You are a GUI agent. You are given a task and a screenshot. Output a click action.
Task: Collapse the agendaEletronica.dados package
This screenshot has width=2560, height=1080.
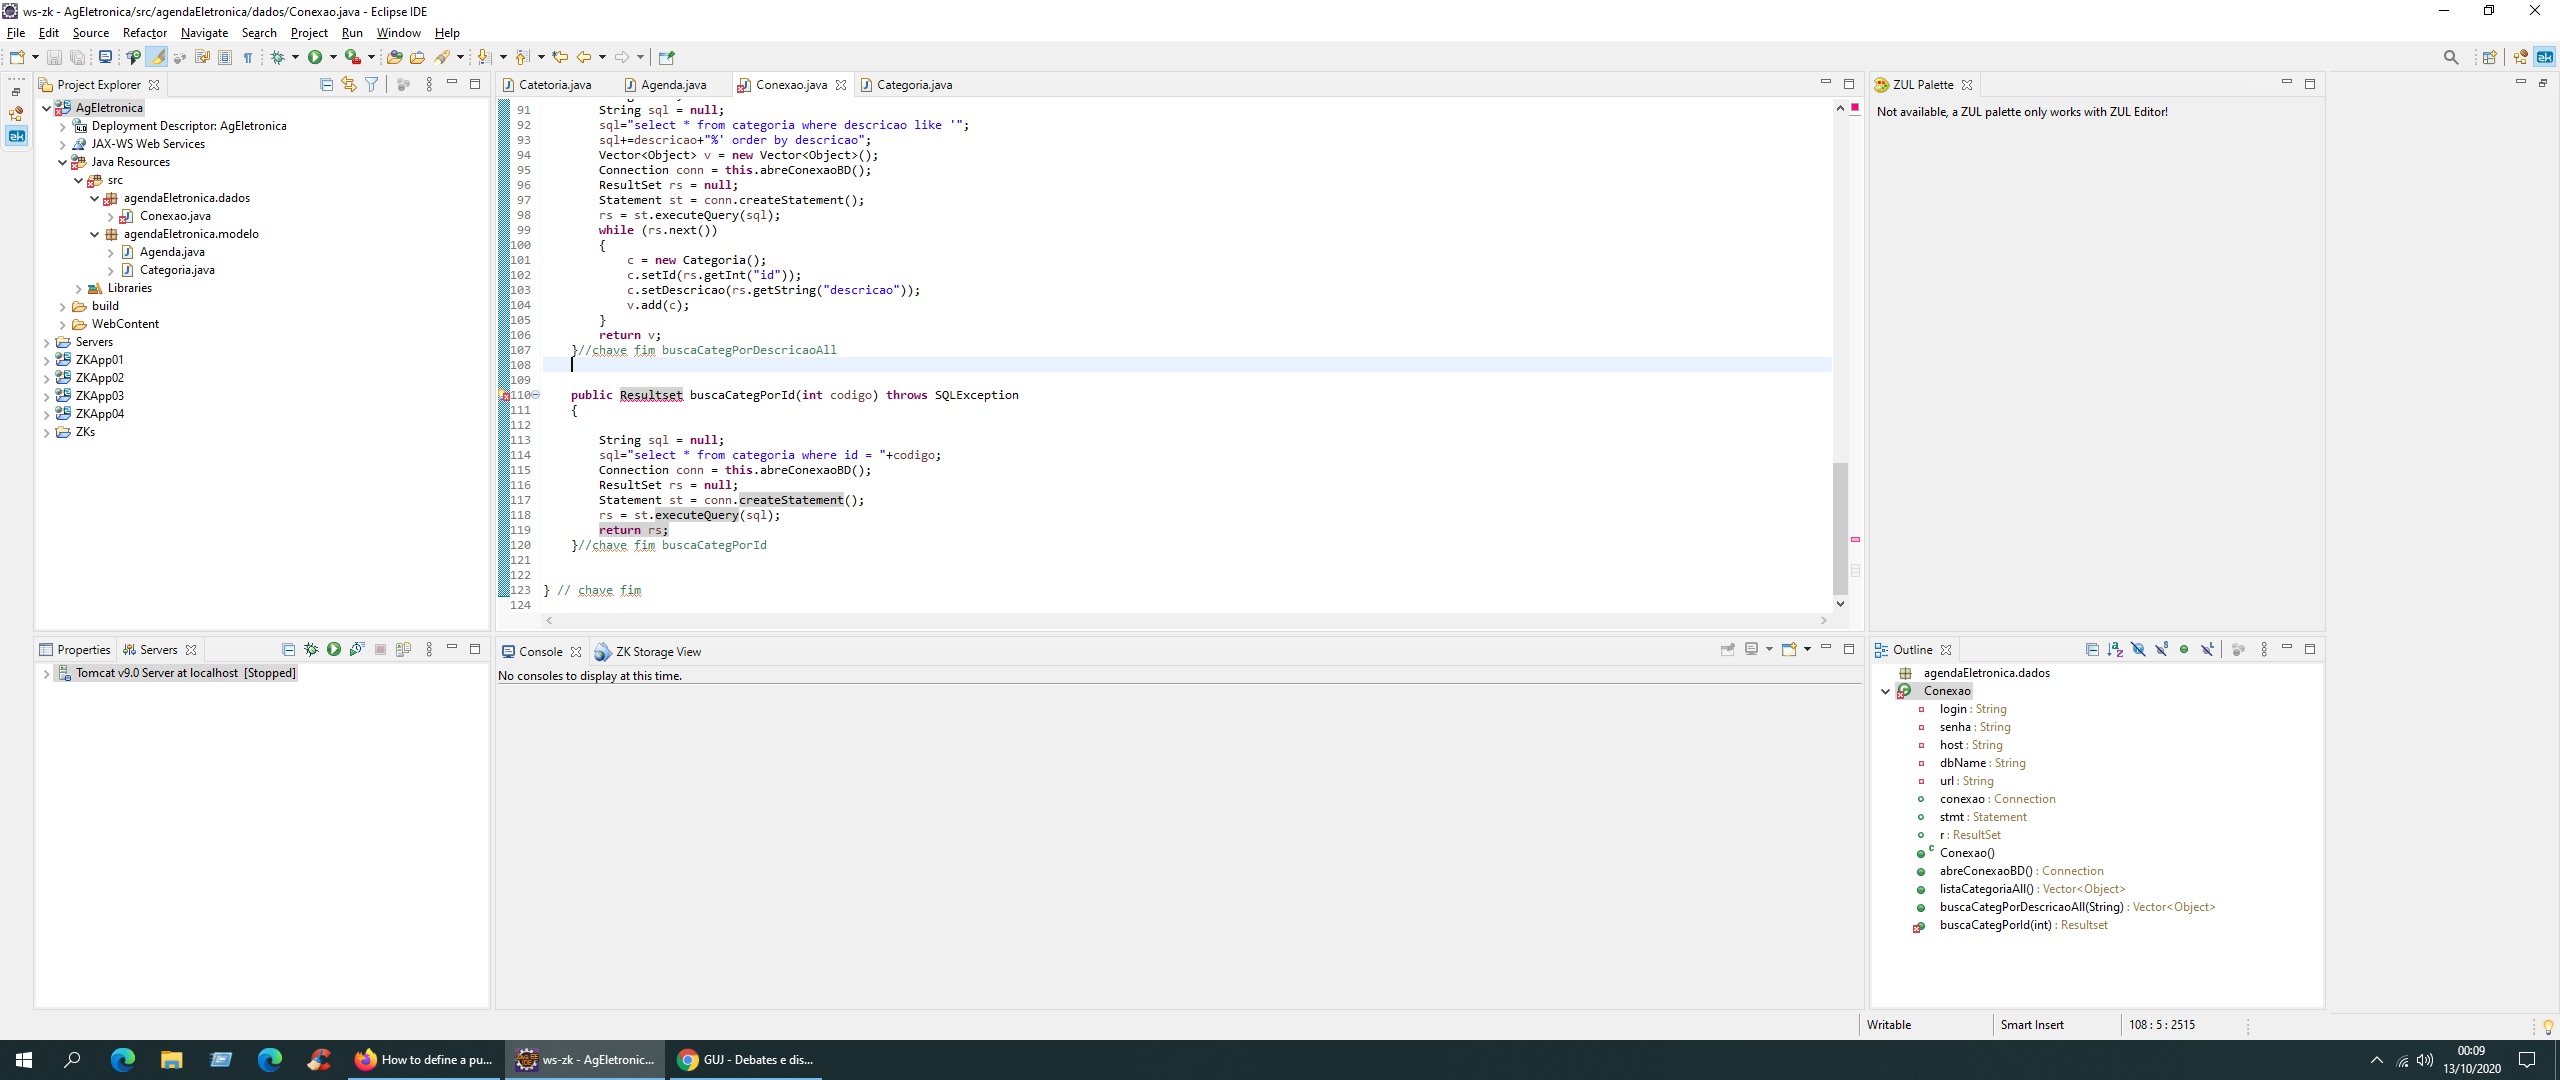(94, 198)
